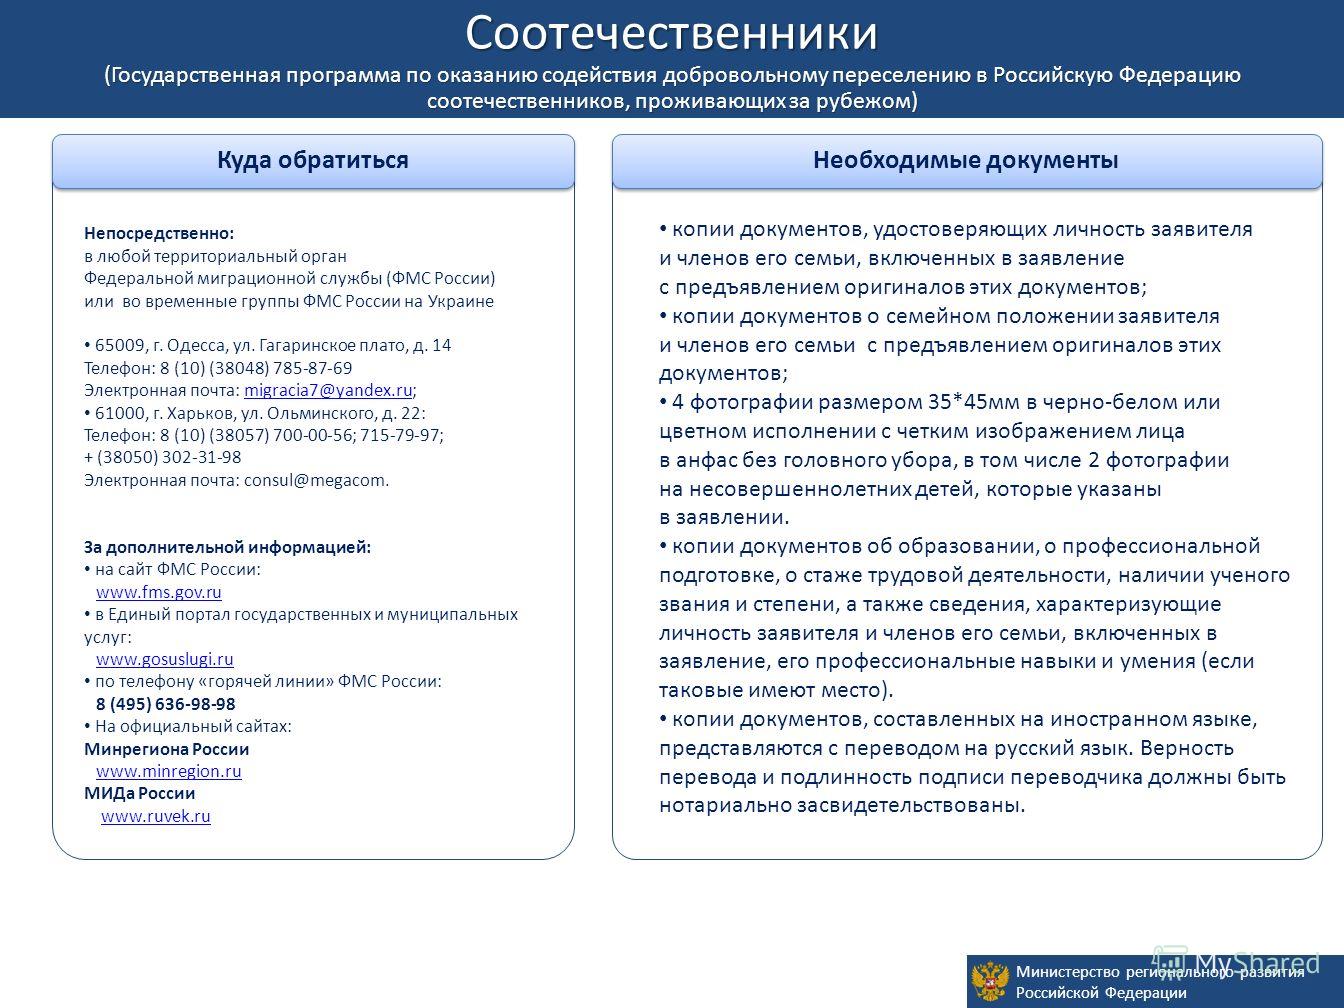The image size is (1344, 1008).
Task: Click 'копии документов, составленных на иностранном языке' bullet
Action: [958, 720]
